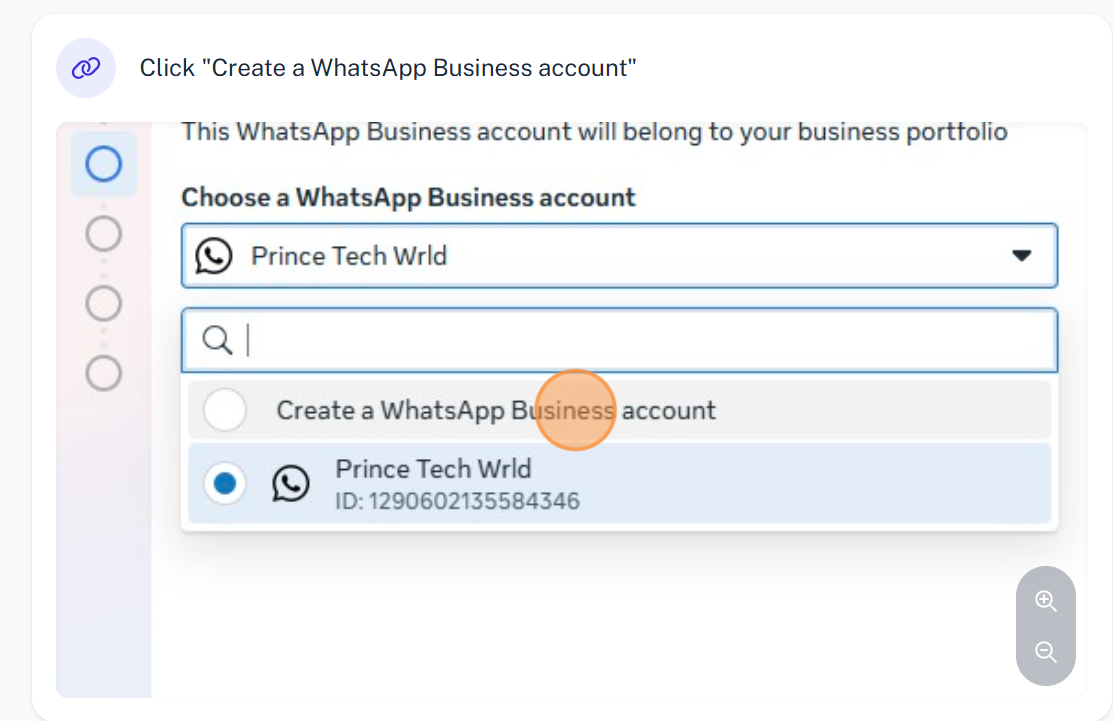Focus the account search text field

coord(640,341)
